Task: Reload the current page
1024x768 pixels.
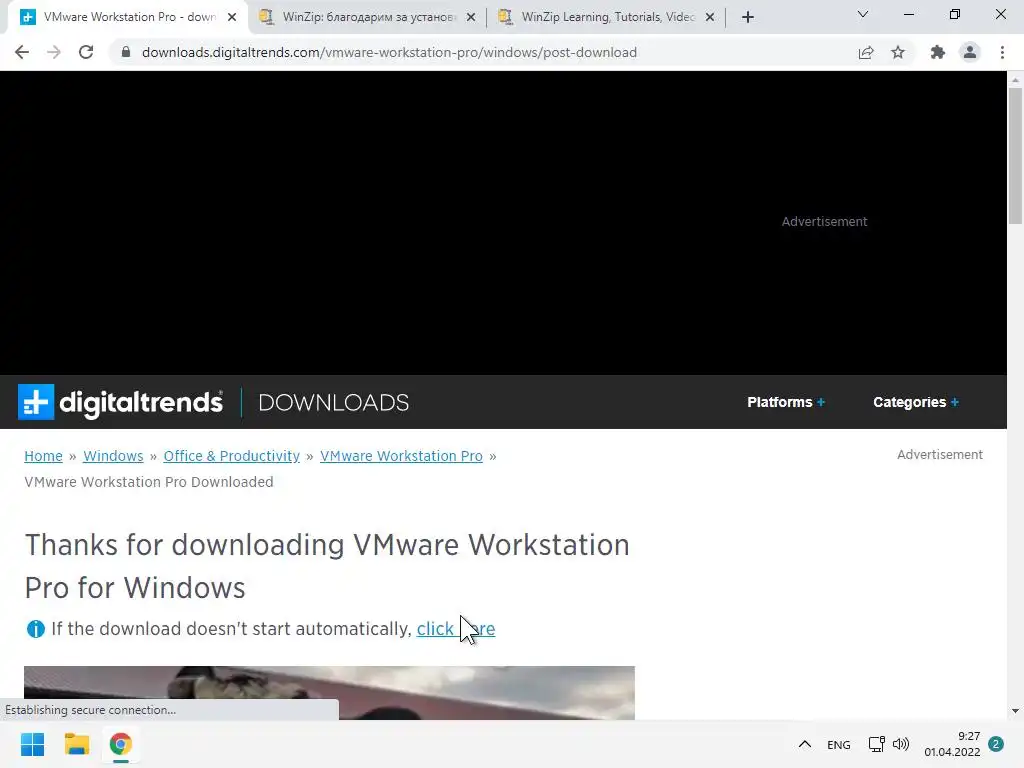Action: [x=86, y=52]
